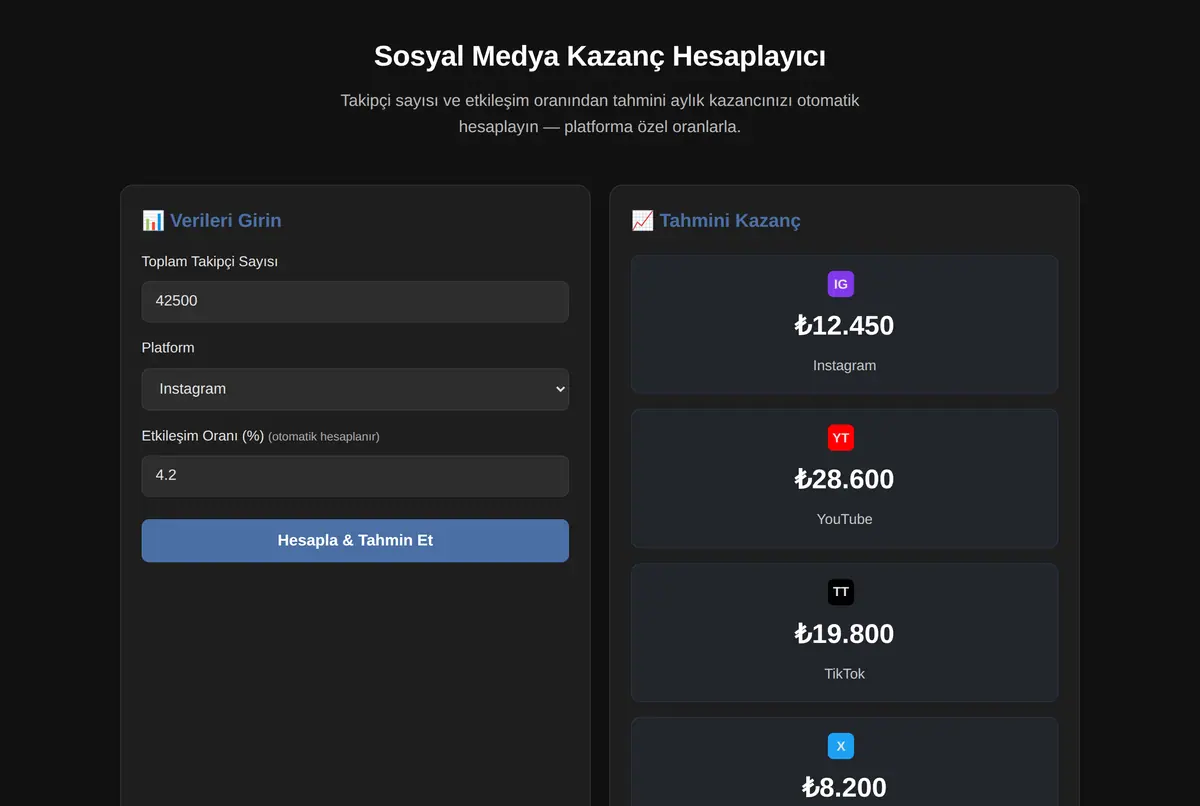Viewport: 1200px width, 806px height.
Task: Click the ₺28.600 YouTube earnings value
Action: pyautogui.click(x=844, y=479)
